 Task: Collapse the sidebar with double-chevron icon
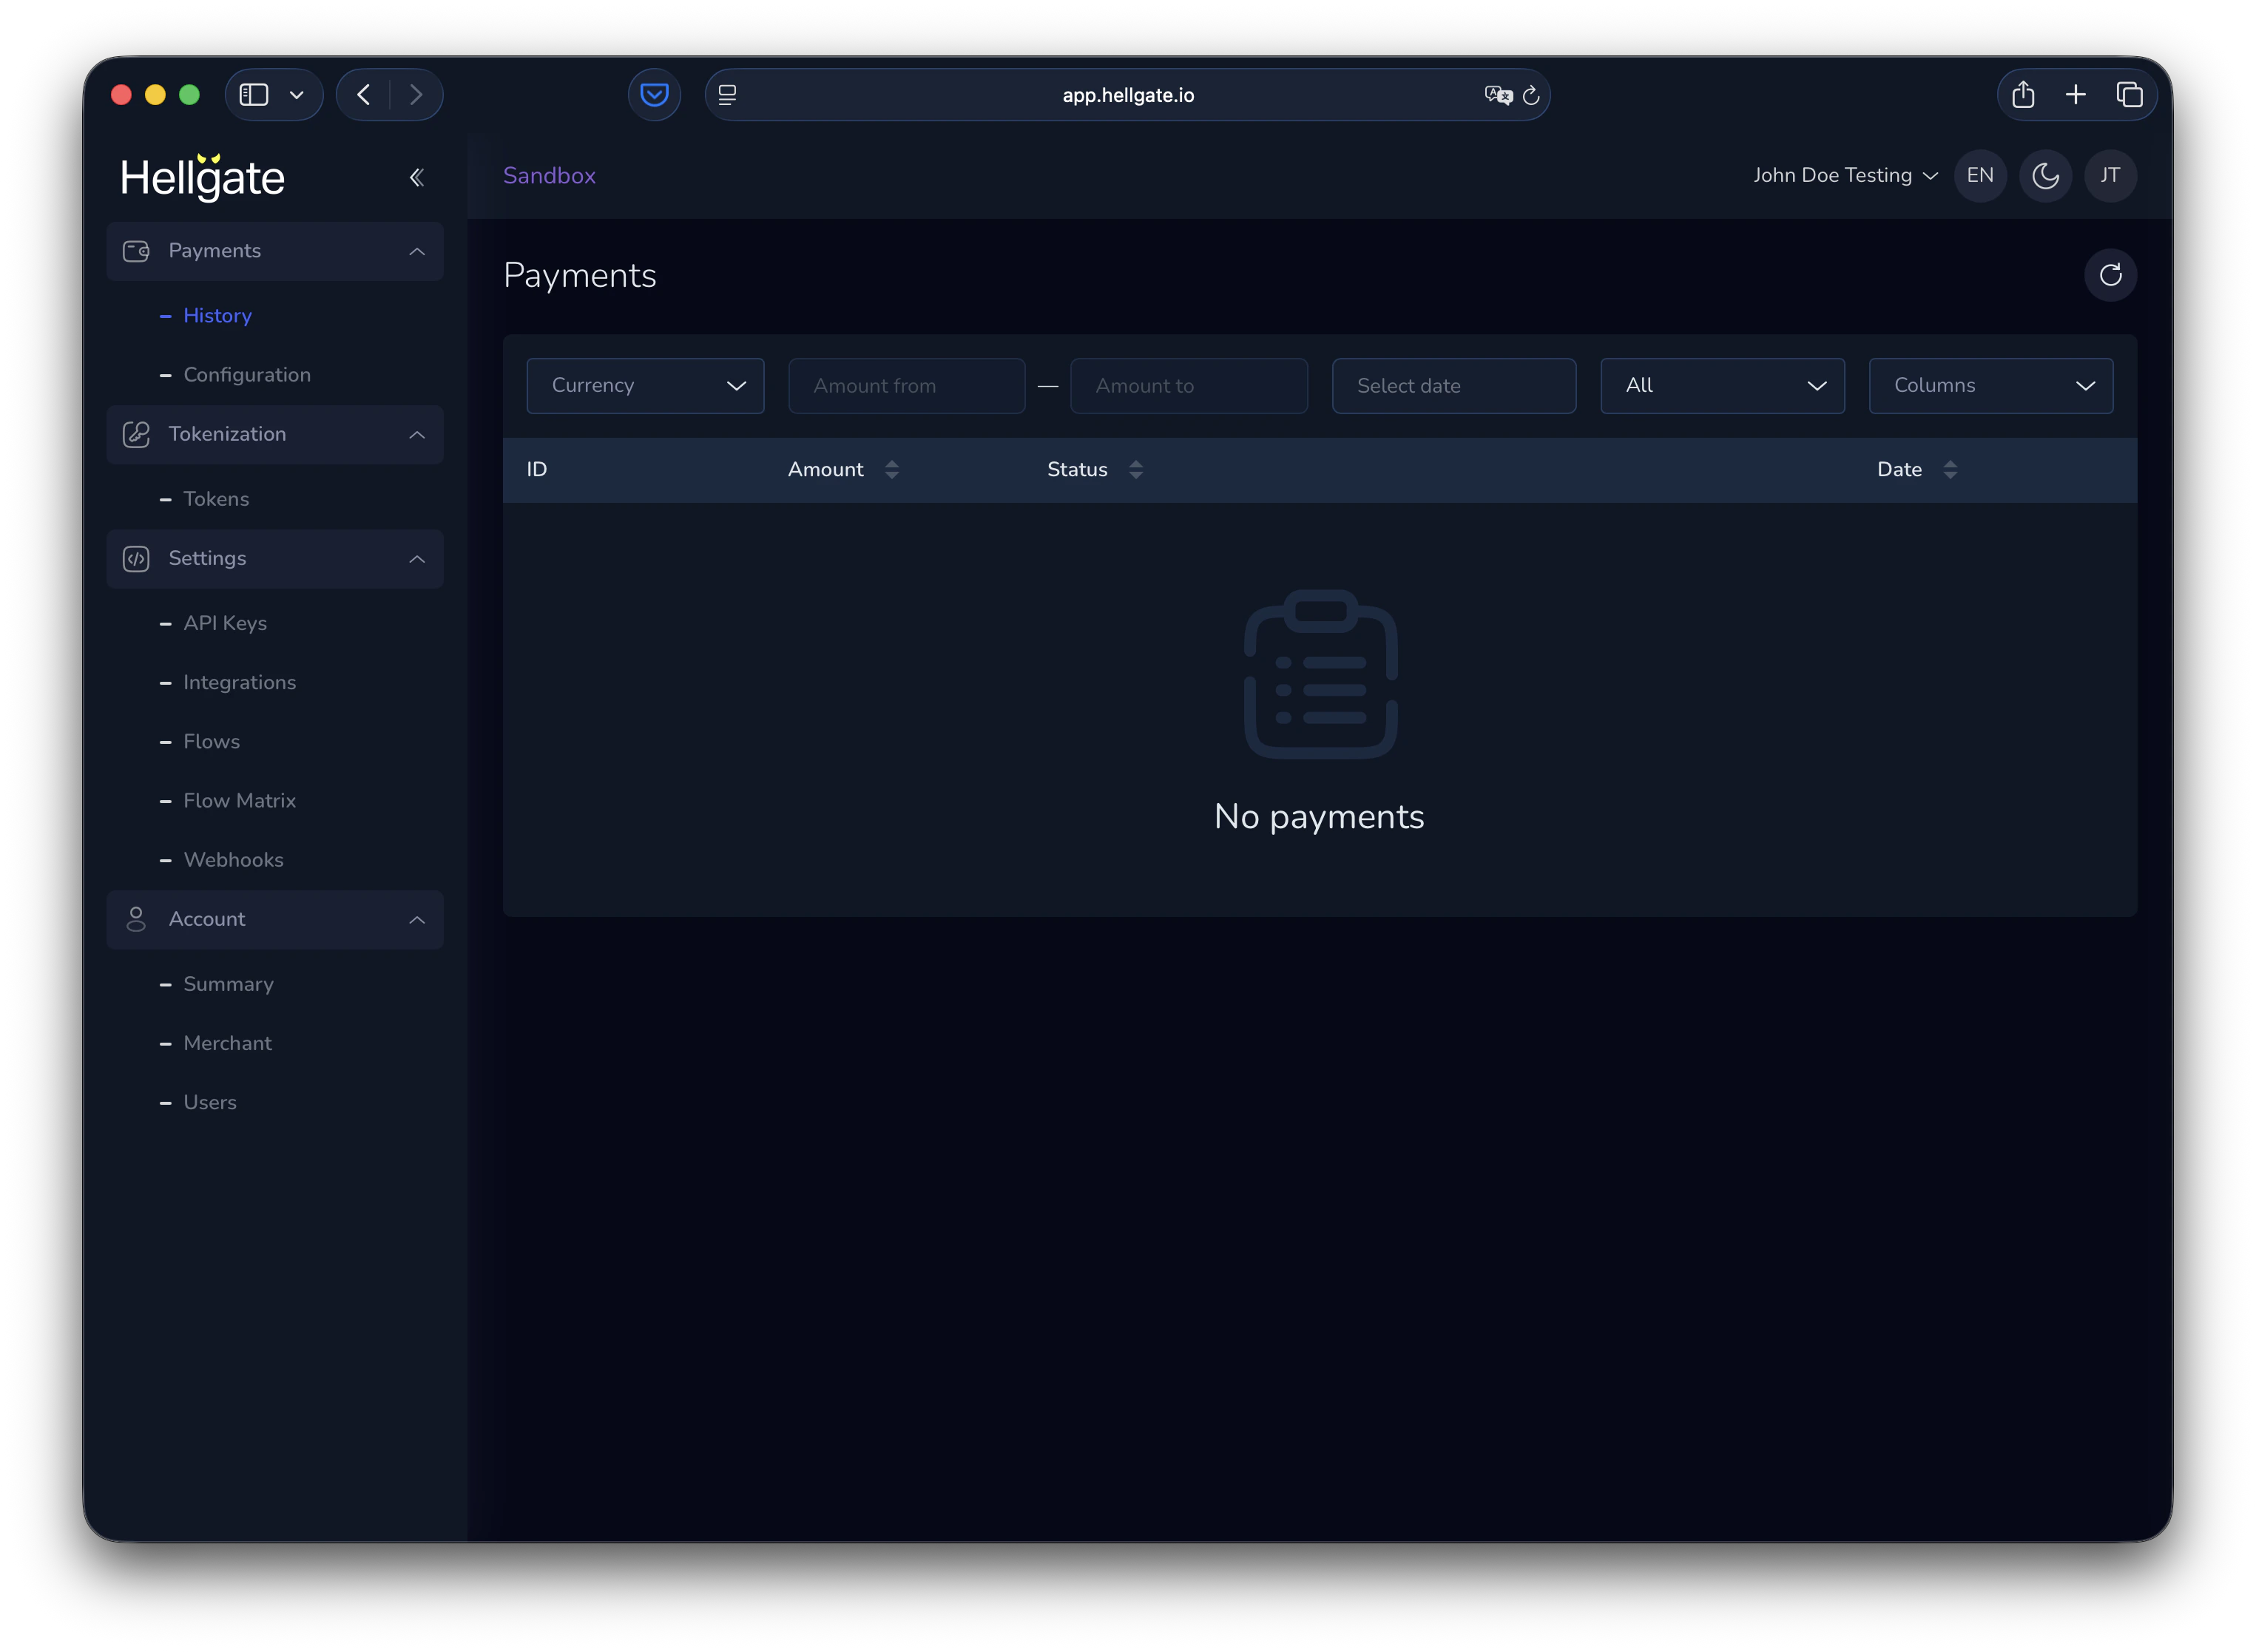[417, 178]
